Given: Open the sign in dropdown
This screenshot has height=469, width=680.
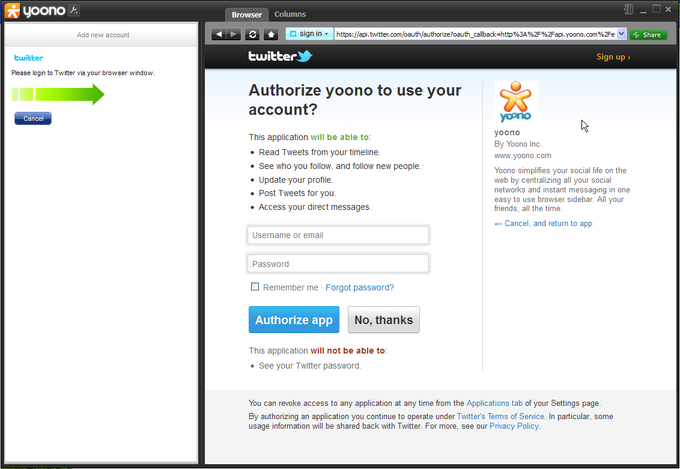Looking at the screenshot, I should point(309,34).
